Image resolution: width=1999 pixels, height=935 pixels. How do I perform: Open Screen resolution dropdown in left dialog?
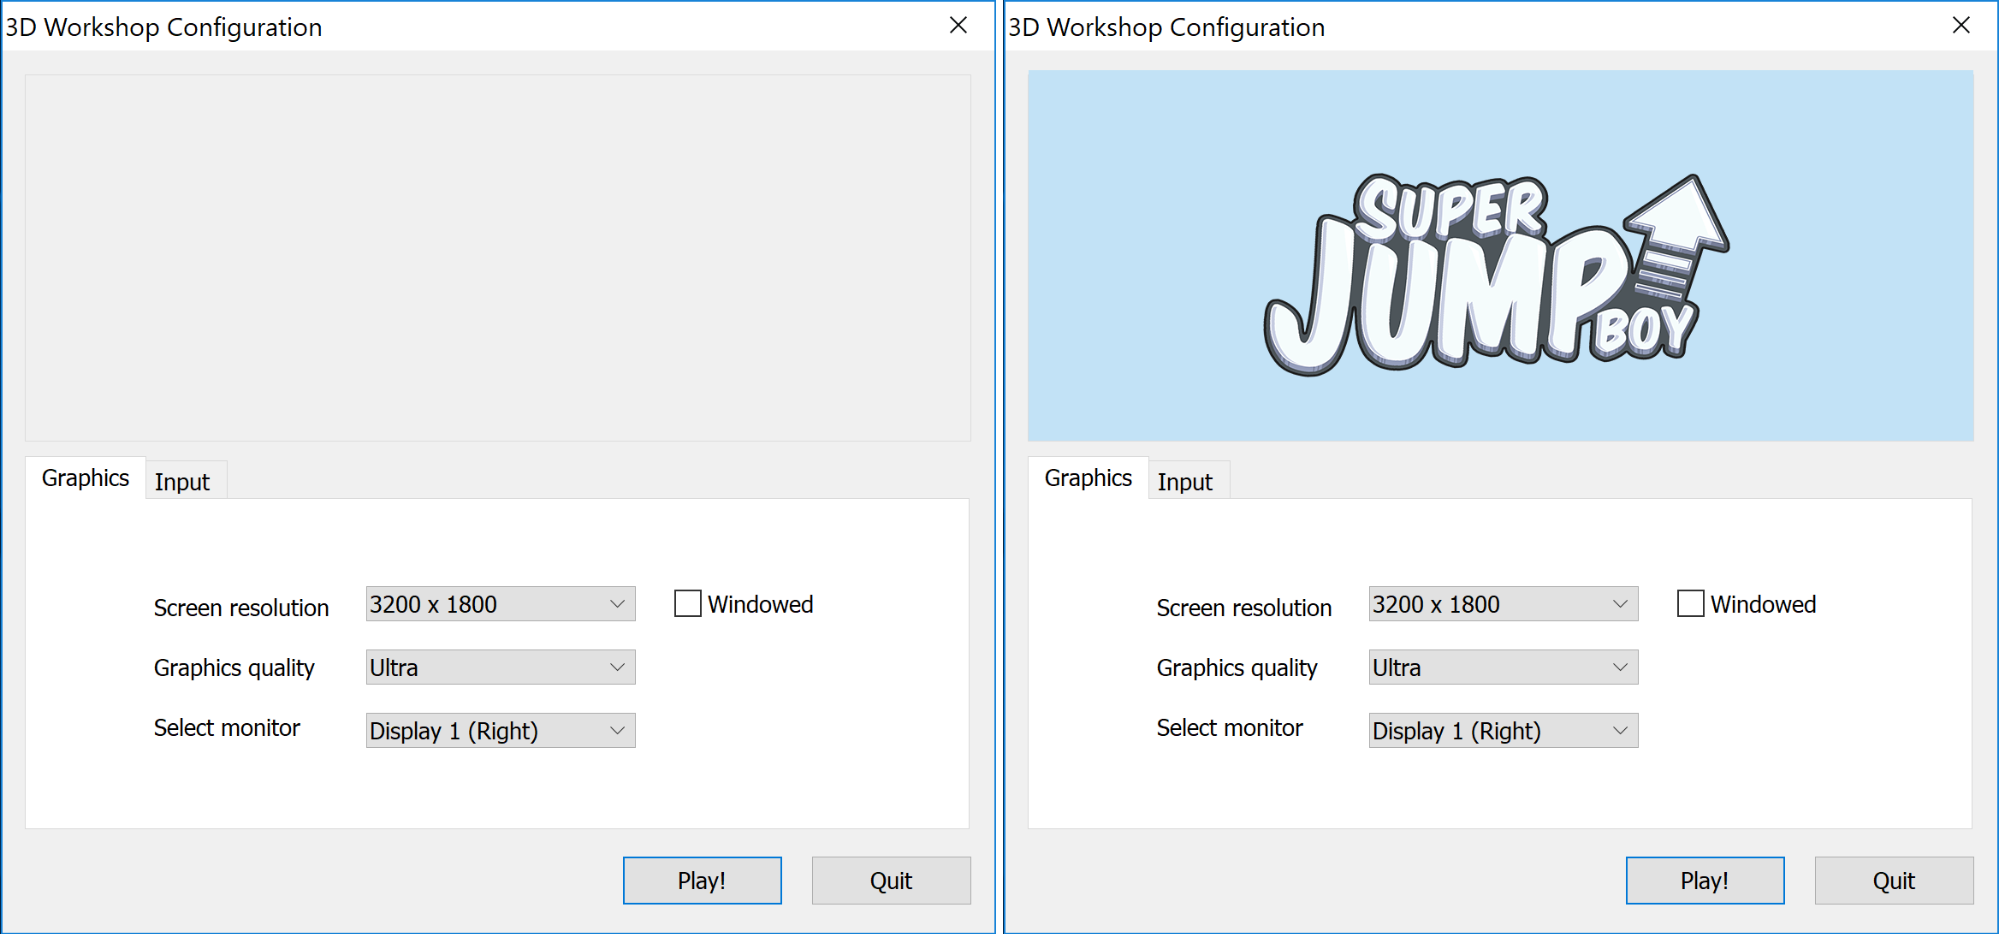click(500, 604)
